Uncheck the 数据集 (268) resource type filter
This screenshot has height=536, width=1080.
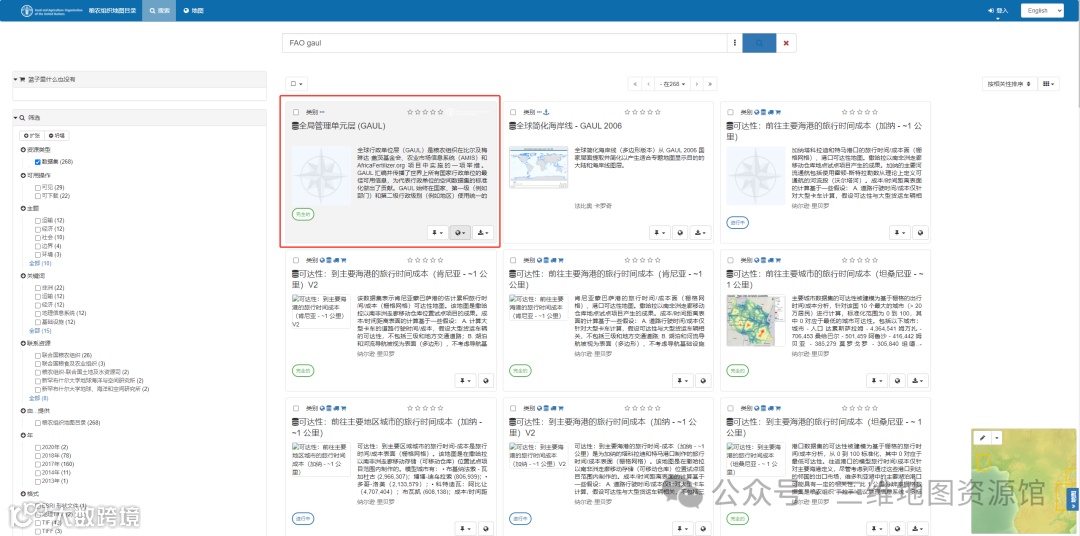click(38, 162)
